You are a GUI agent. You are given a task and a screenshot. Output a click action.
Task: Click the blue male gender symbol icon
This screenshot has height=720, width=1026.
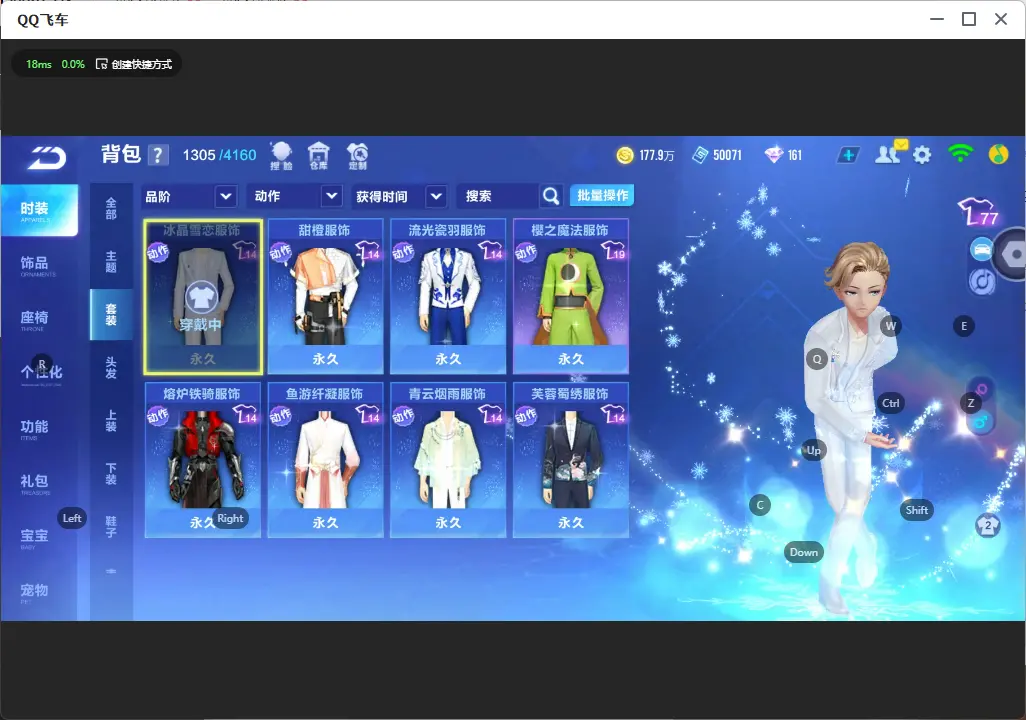[980, 422]
